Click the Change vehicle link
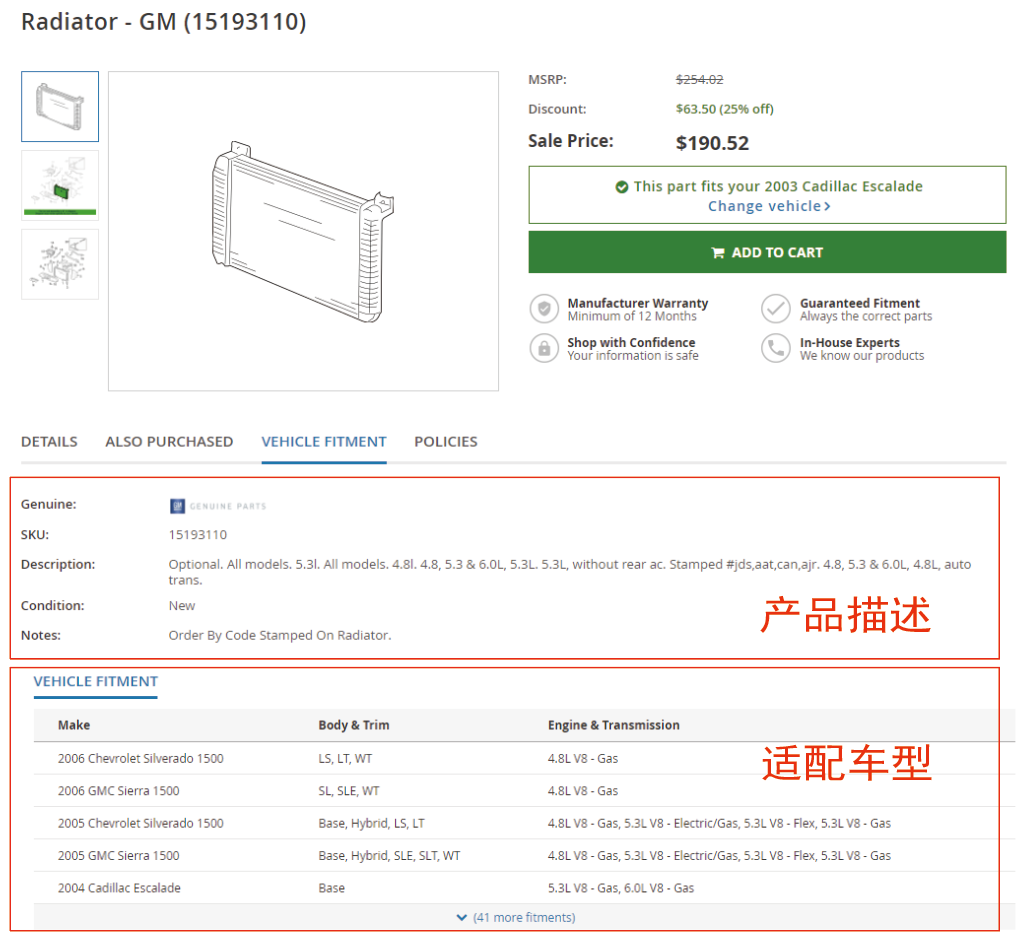 coord(768,206)
